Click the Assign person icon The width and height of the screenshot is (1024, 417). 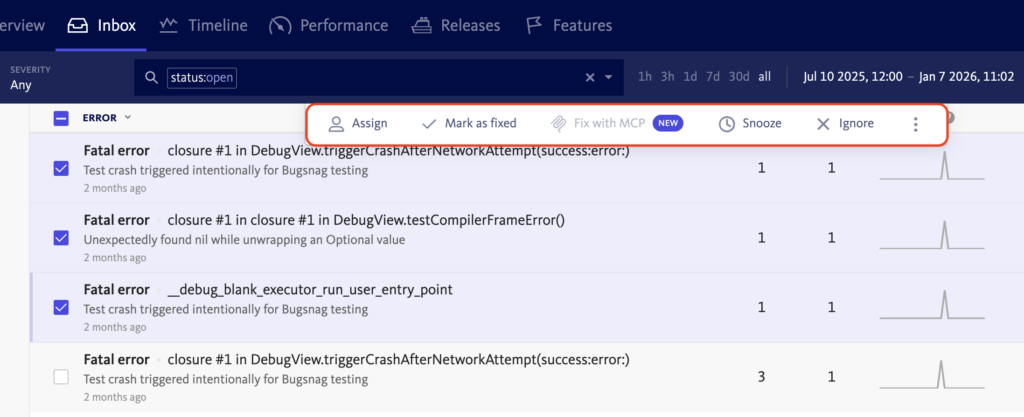(x=336, y=123)
